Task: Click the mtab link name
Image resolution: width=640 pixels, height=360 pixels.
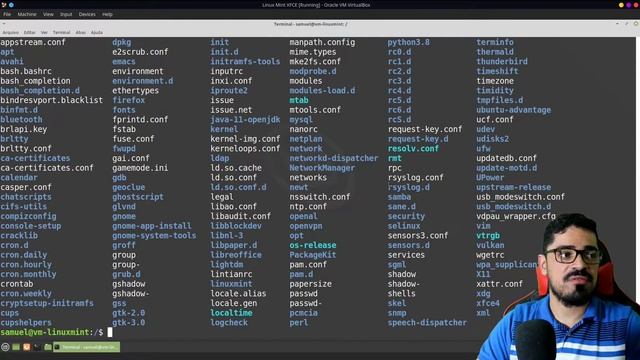Action: 299,100
